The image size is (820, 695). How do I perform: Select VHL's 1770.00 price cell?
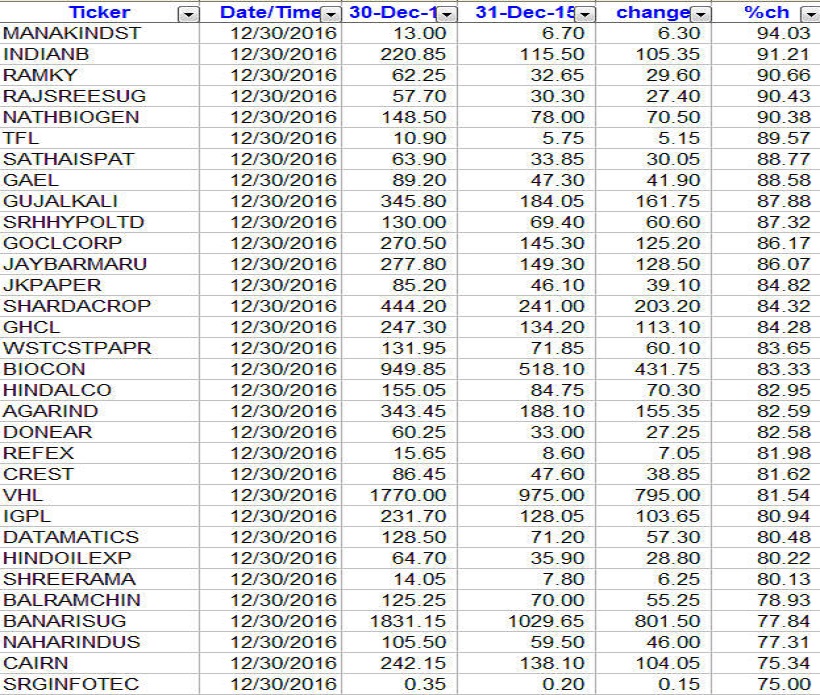[400, 495]
